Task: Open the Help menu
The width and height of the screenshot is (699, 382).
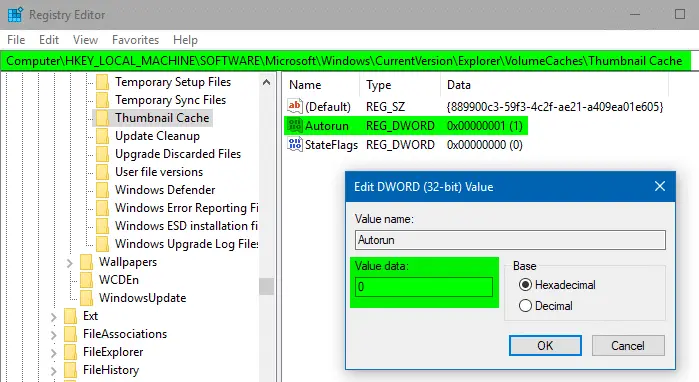Action: (x=185, y=40)
